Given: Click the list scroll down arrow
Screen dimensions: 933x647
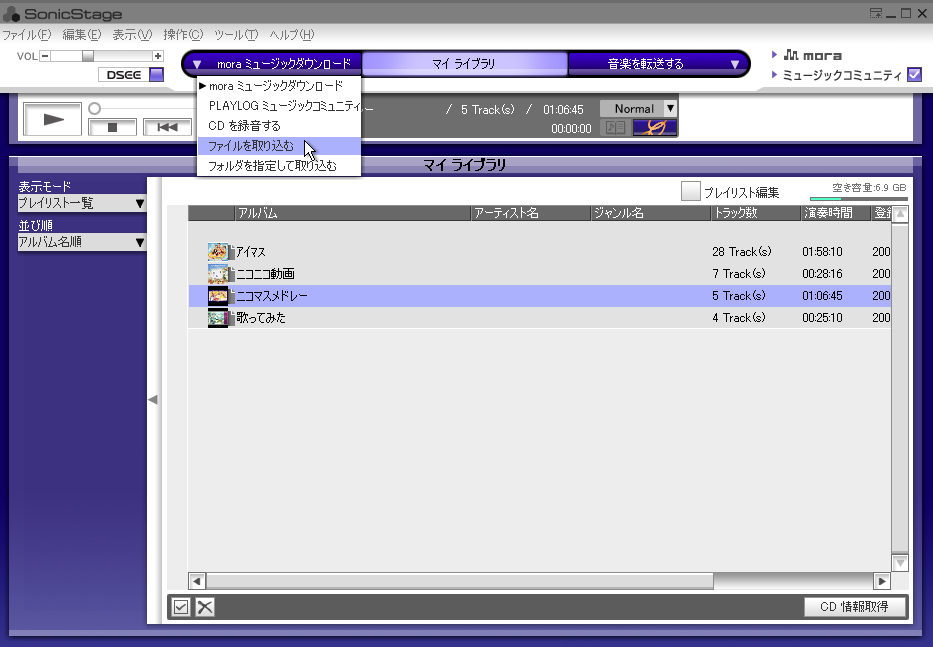Looking at the screenshot, I should click(900, 562).
